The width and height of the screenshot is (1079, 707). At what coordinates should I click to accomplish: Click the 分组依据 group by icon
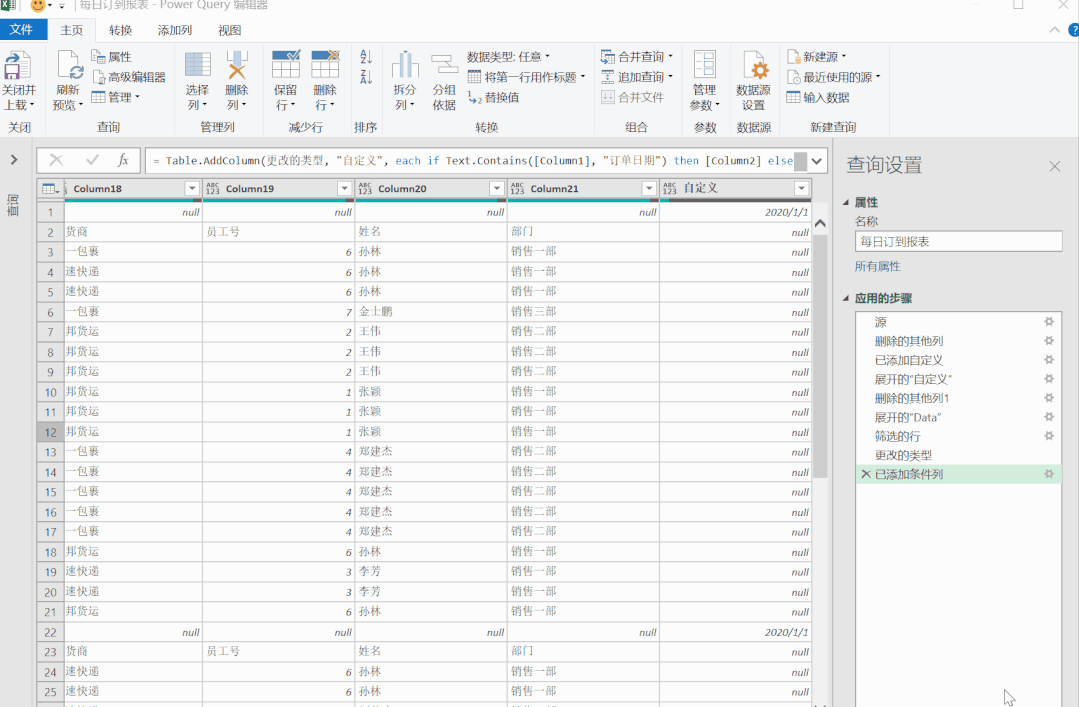[x=445, y=65]
